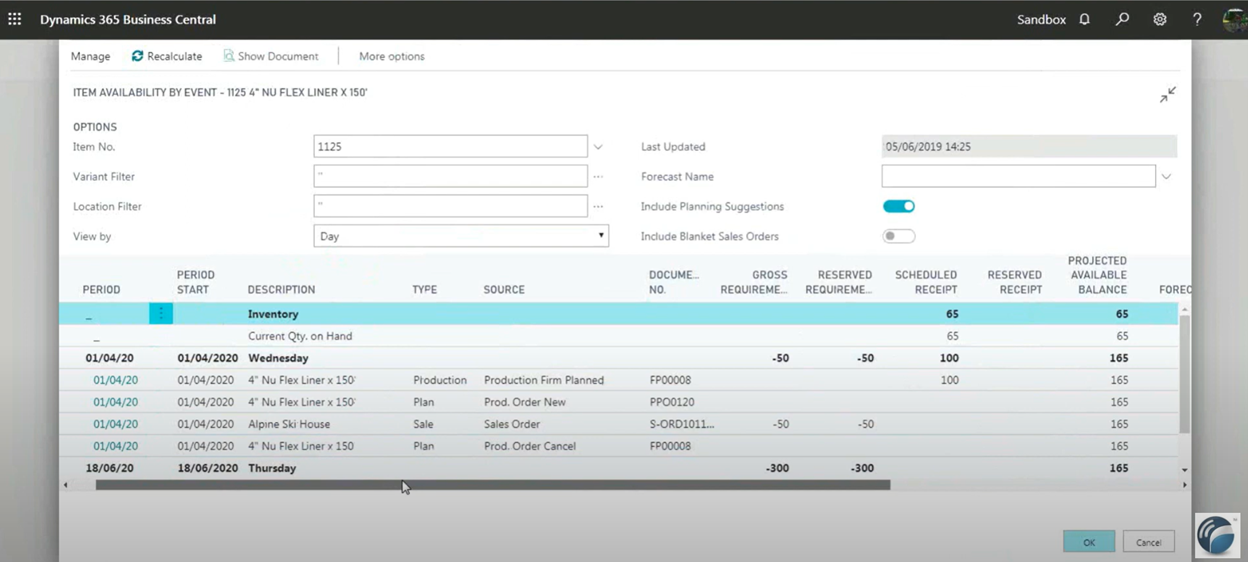Image resolution: width=1248 pixels, height=562 pixels.
Task: Click the Item No. input field
Action: [451, 146]
